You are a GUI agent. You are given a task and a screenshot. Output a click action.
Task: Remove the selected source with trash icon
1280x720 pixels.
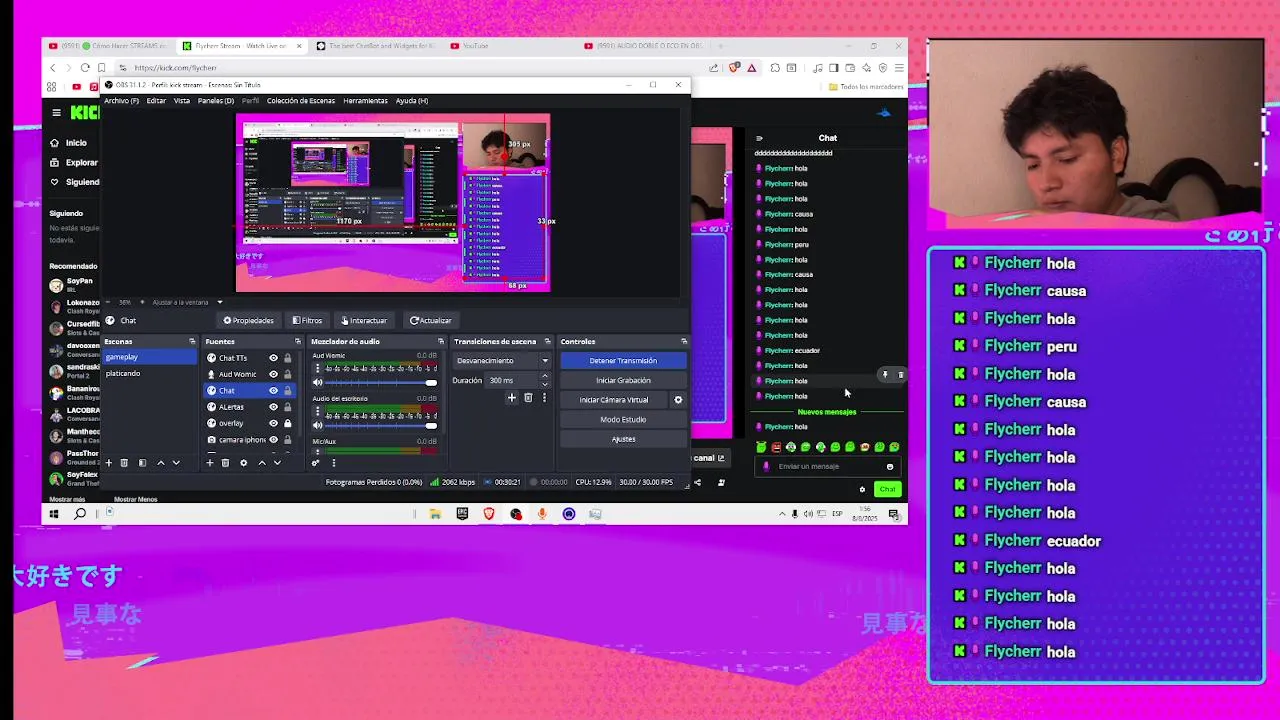225,463
